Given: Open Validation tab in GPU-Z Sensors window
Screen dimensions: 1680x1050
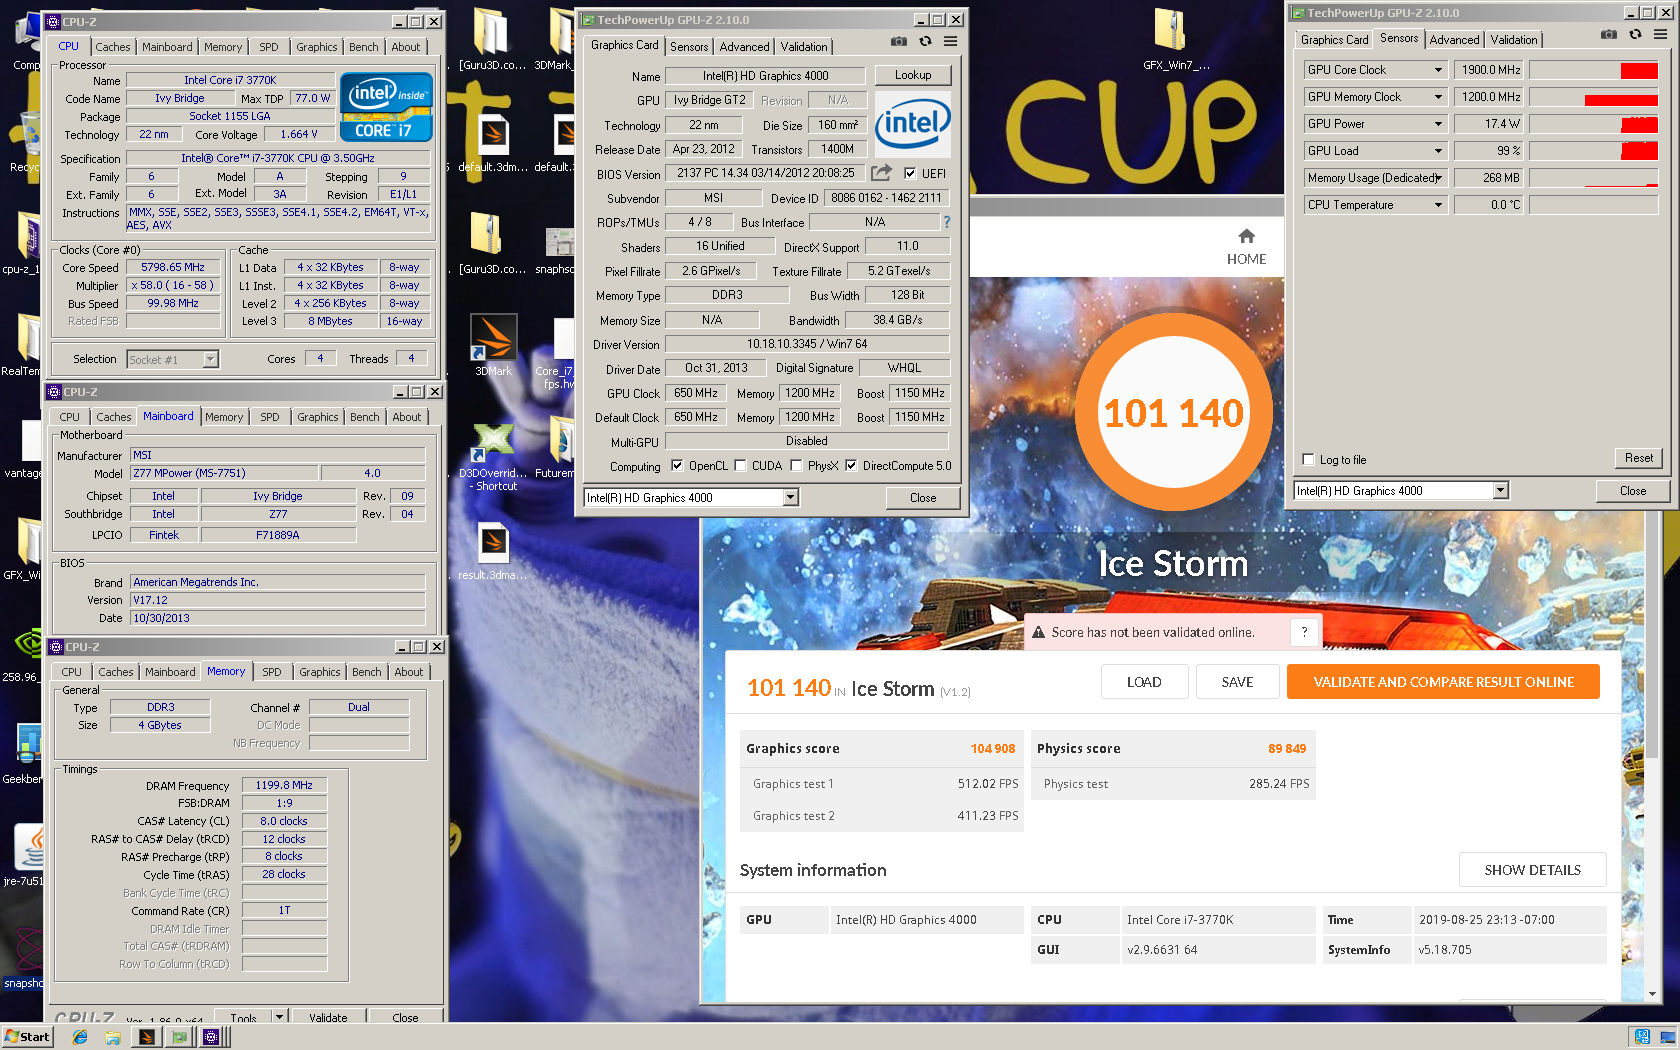Looking at the screenshot, I should 1514,40.
